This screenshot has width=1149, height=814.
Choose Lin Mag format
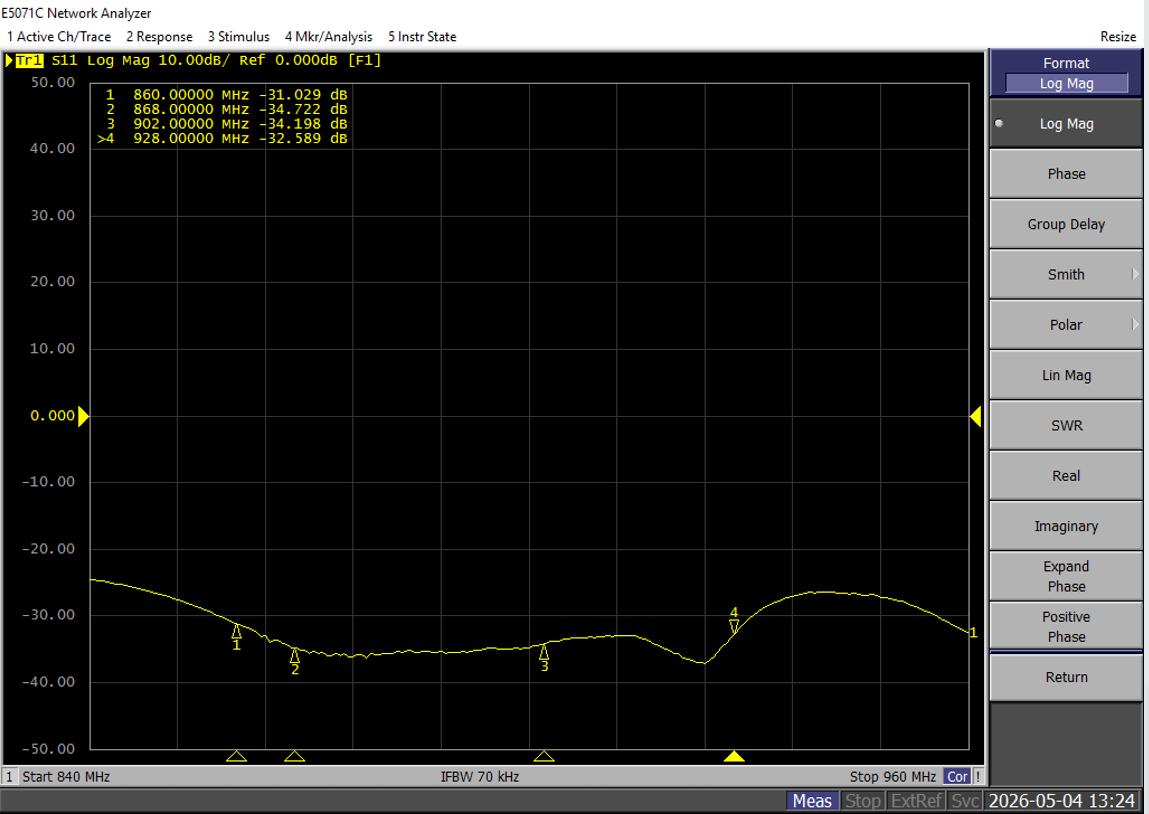(1066, 375)
